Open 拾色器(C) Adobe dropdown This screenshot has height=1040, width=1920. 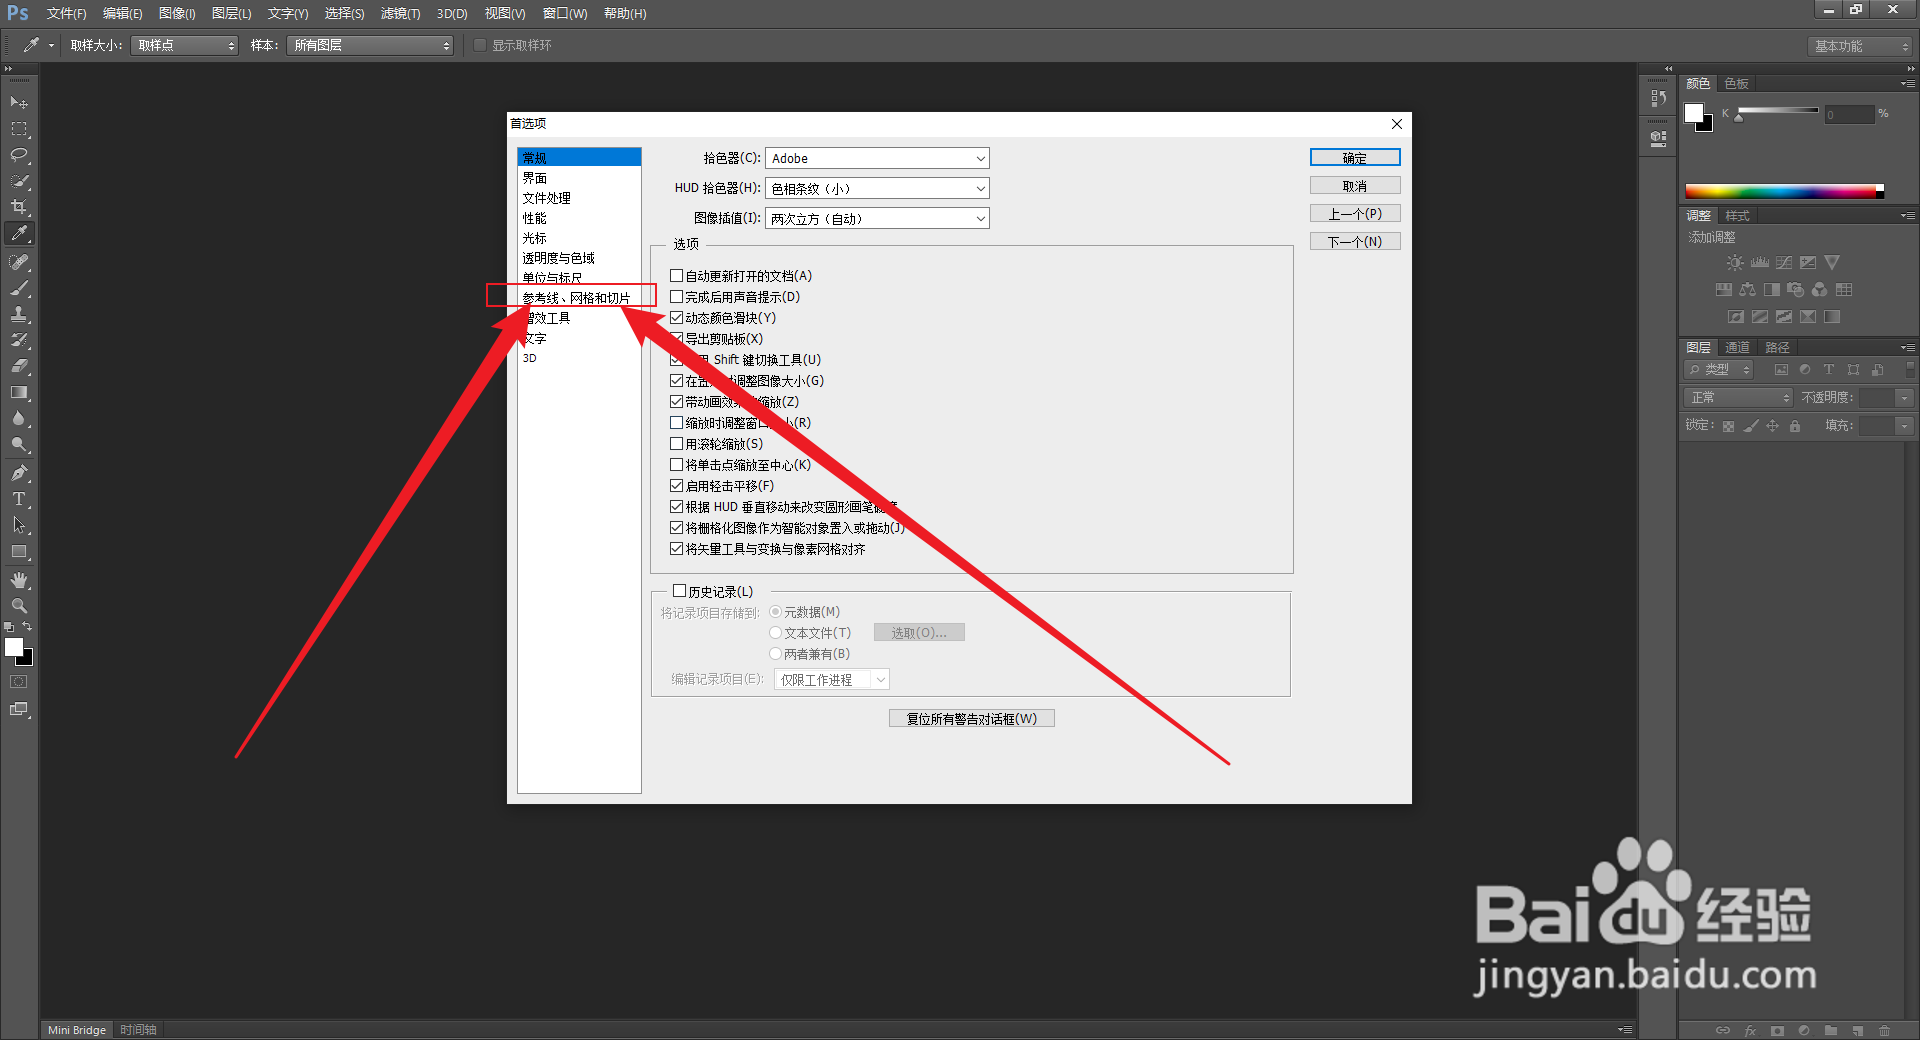[877, 158]
